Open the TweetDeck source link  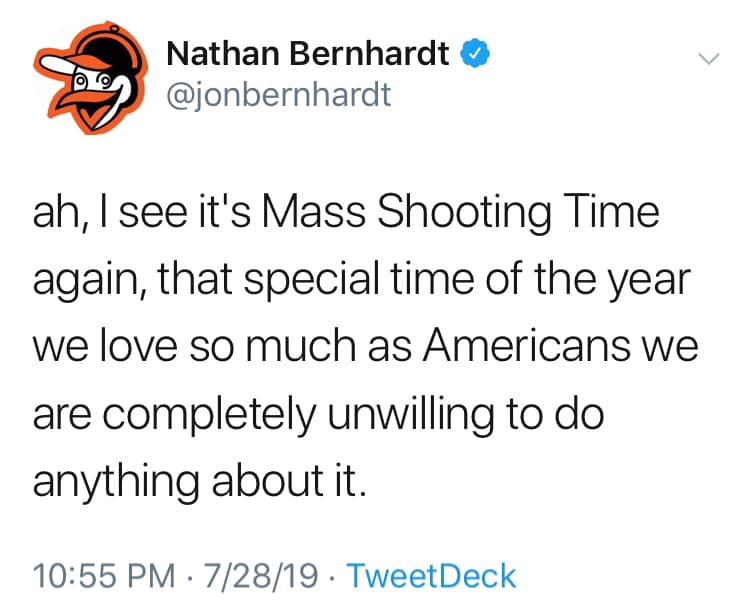click(x=437, y=576)
